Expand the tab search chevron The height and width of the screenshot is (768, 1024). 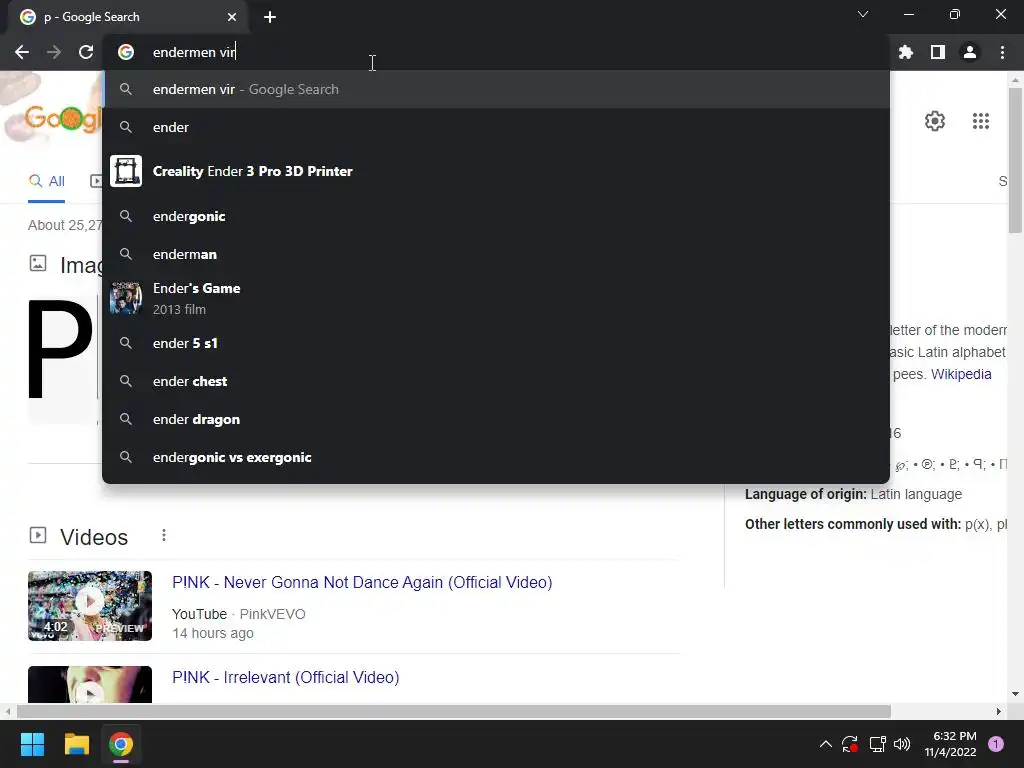(x=863, y=14)
